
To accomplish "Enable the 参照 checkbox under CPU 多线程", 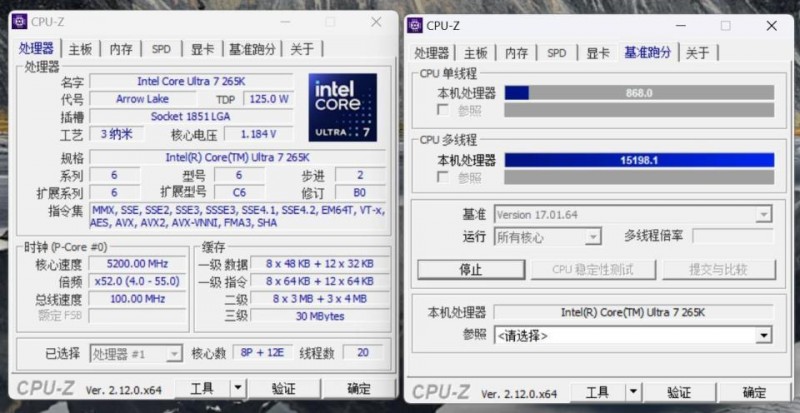I will [x=443, y=178].
